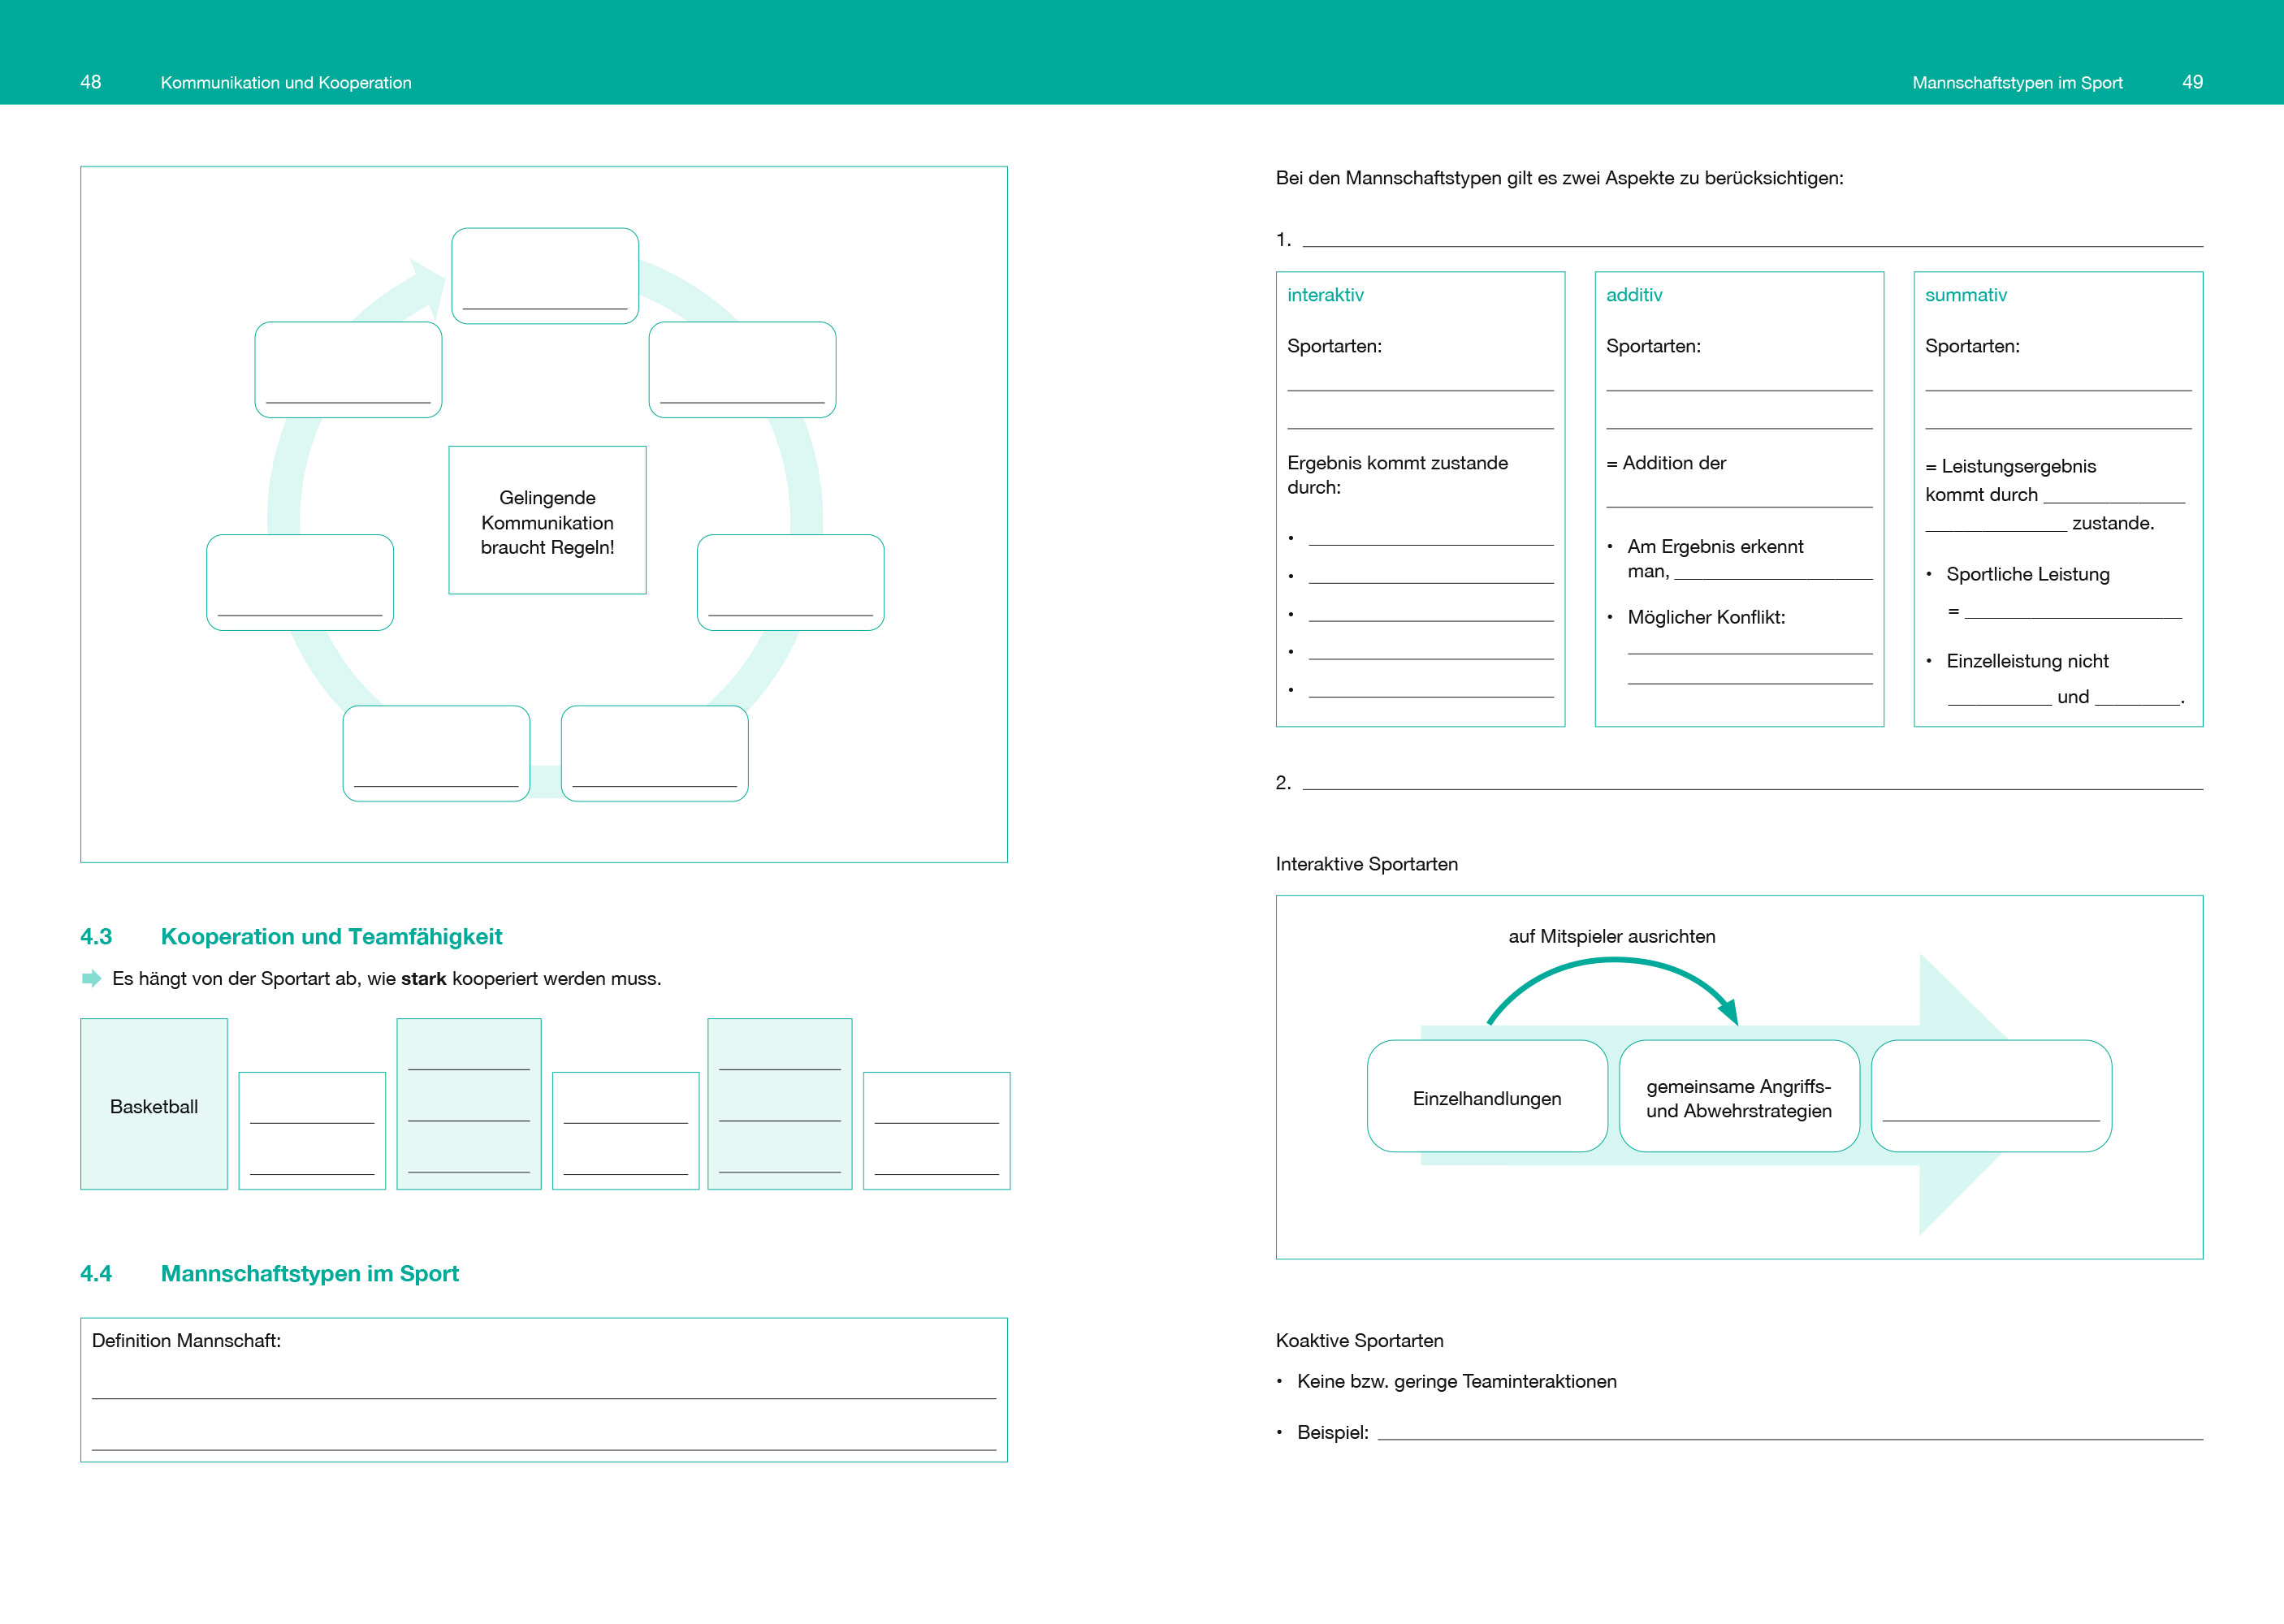Screen dimensions: 2284x1624
Task: Click 'Ergebnis kommt zustande durch:' text
Action: [x=1397, y=475]
